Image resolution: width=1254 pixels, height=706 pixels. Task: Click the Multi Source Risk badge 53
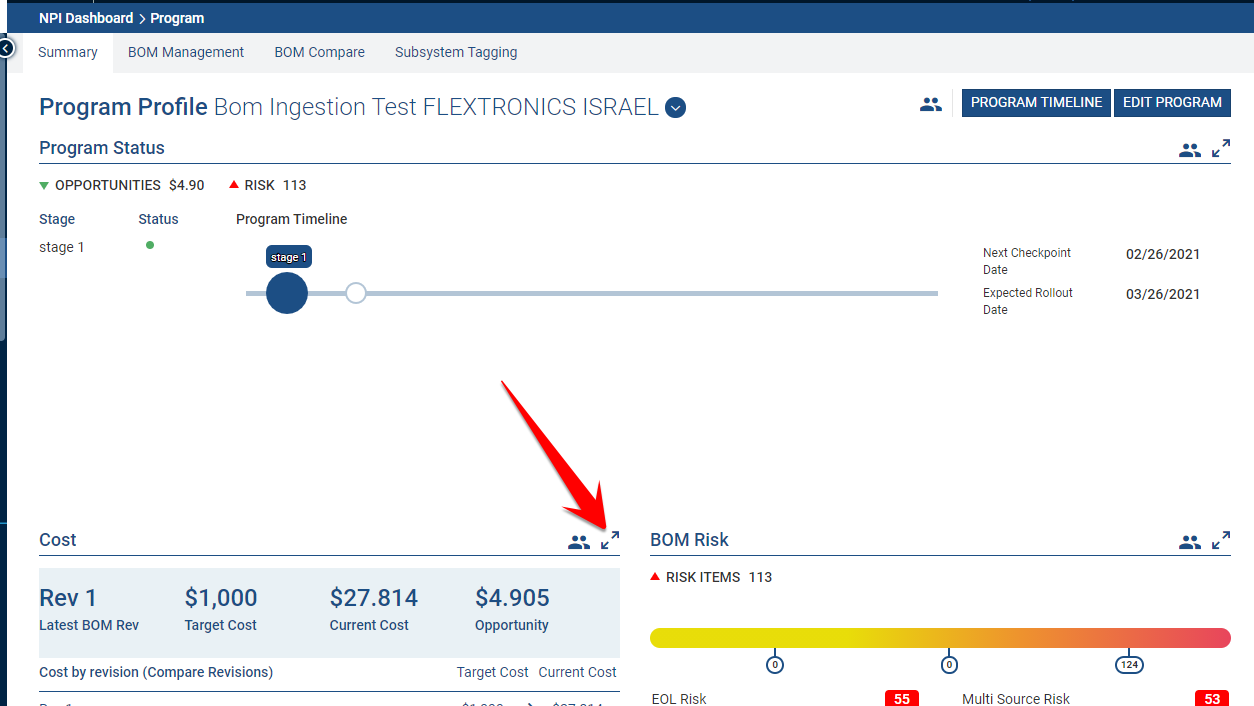1211,698
